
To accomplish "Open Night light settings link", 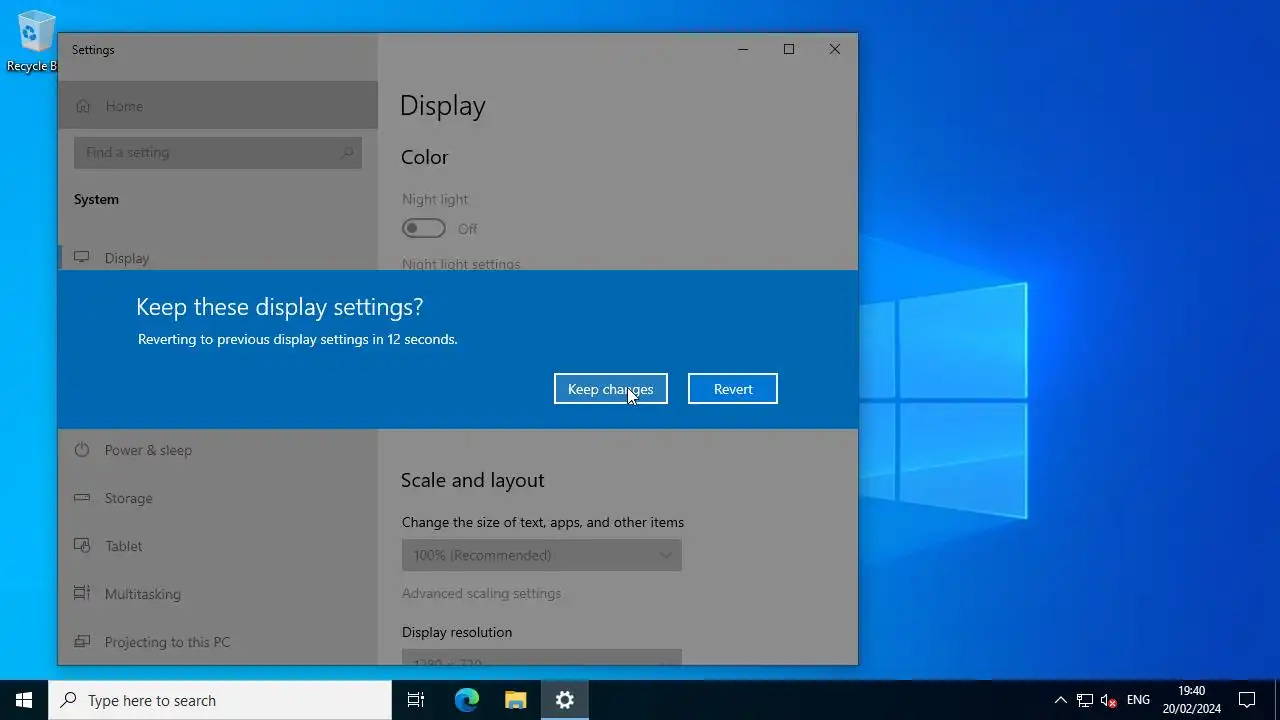I will (461, 264).
